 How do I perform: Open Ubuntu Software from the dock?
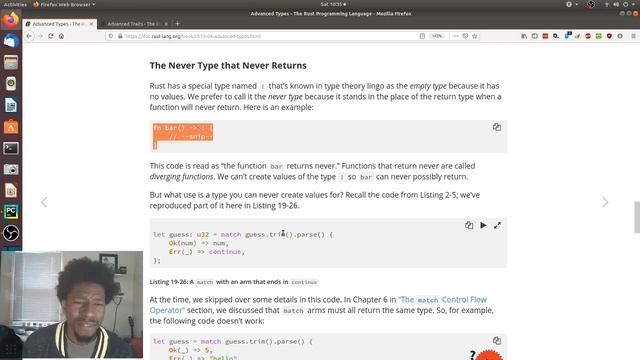[x=11, y=127]
